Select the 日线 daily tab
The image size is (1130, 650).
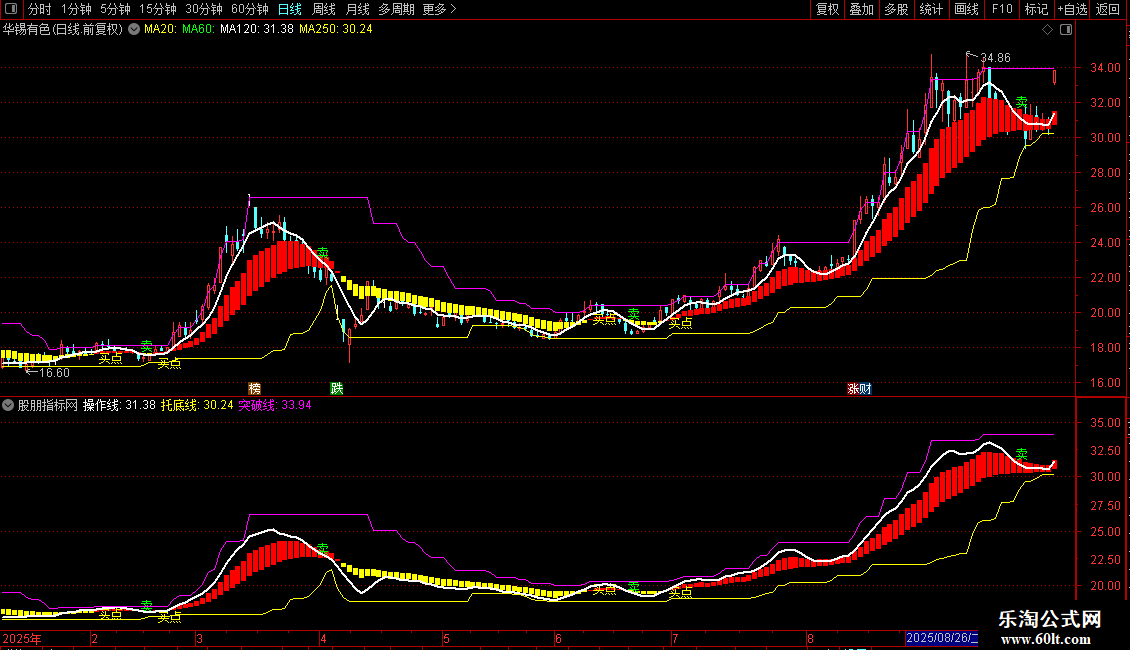[x=290, y=9]
